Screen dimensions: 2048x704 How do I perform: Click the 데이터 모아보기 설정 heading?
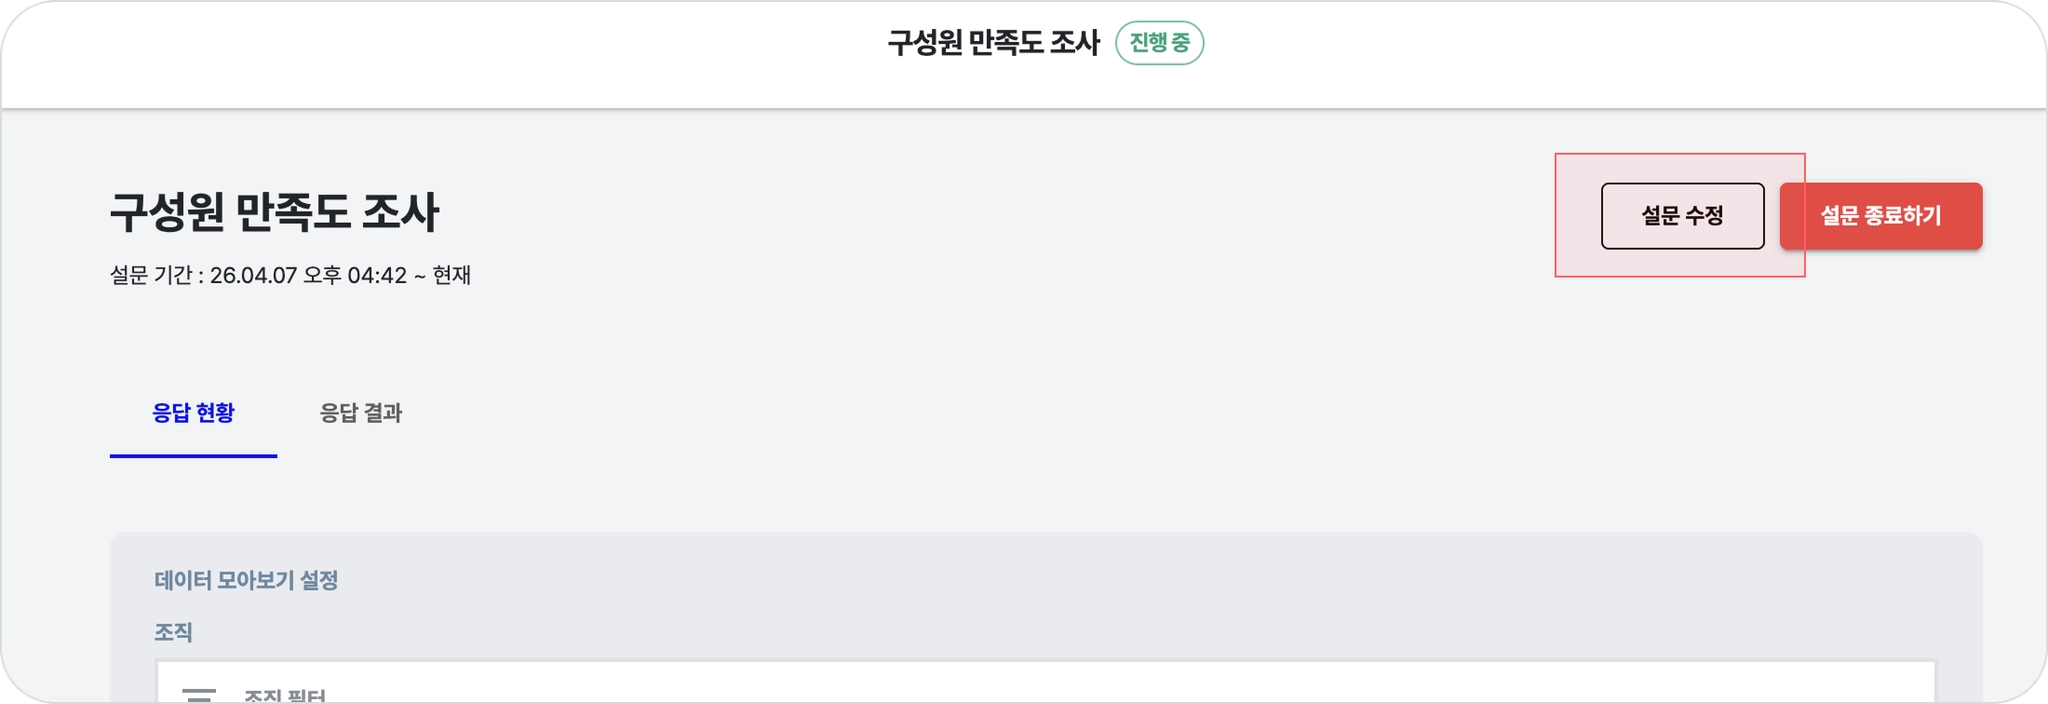coord(246,580)
